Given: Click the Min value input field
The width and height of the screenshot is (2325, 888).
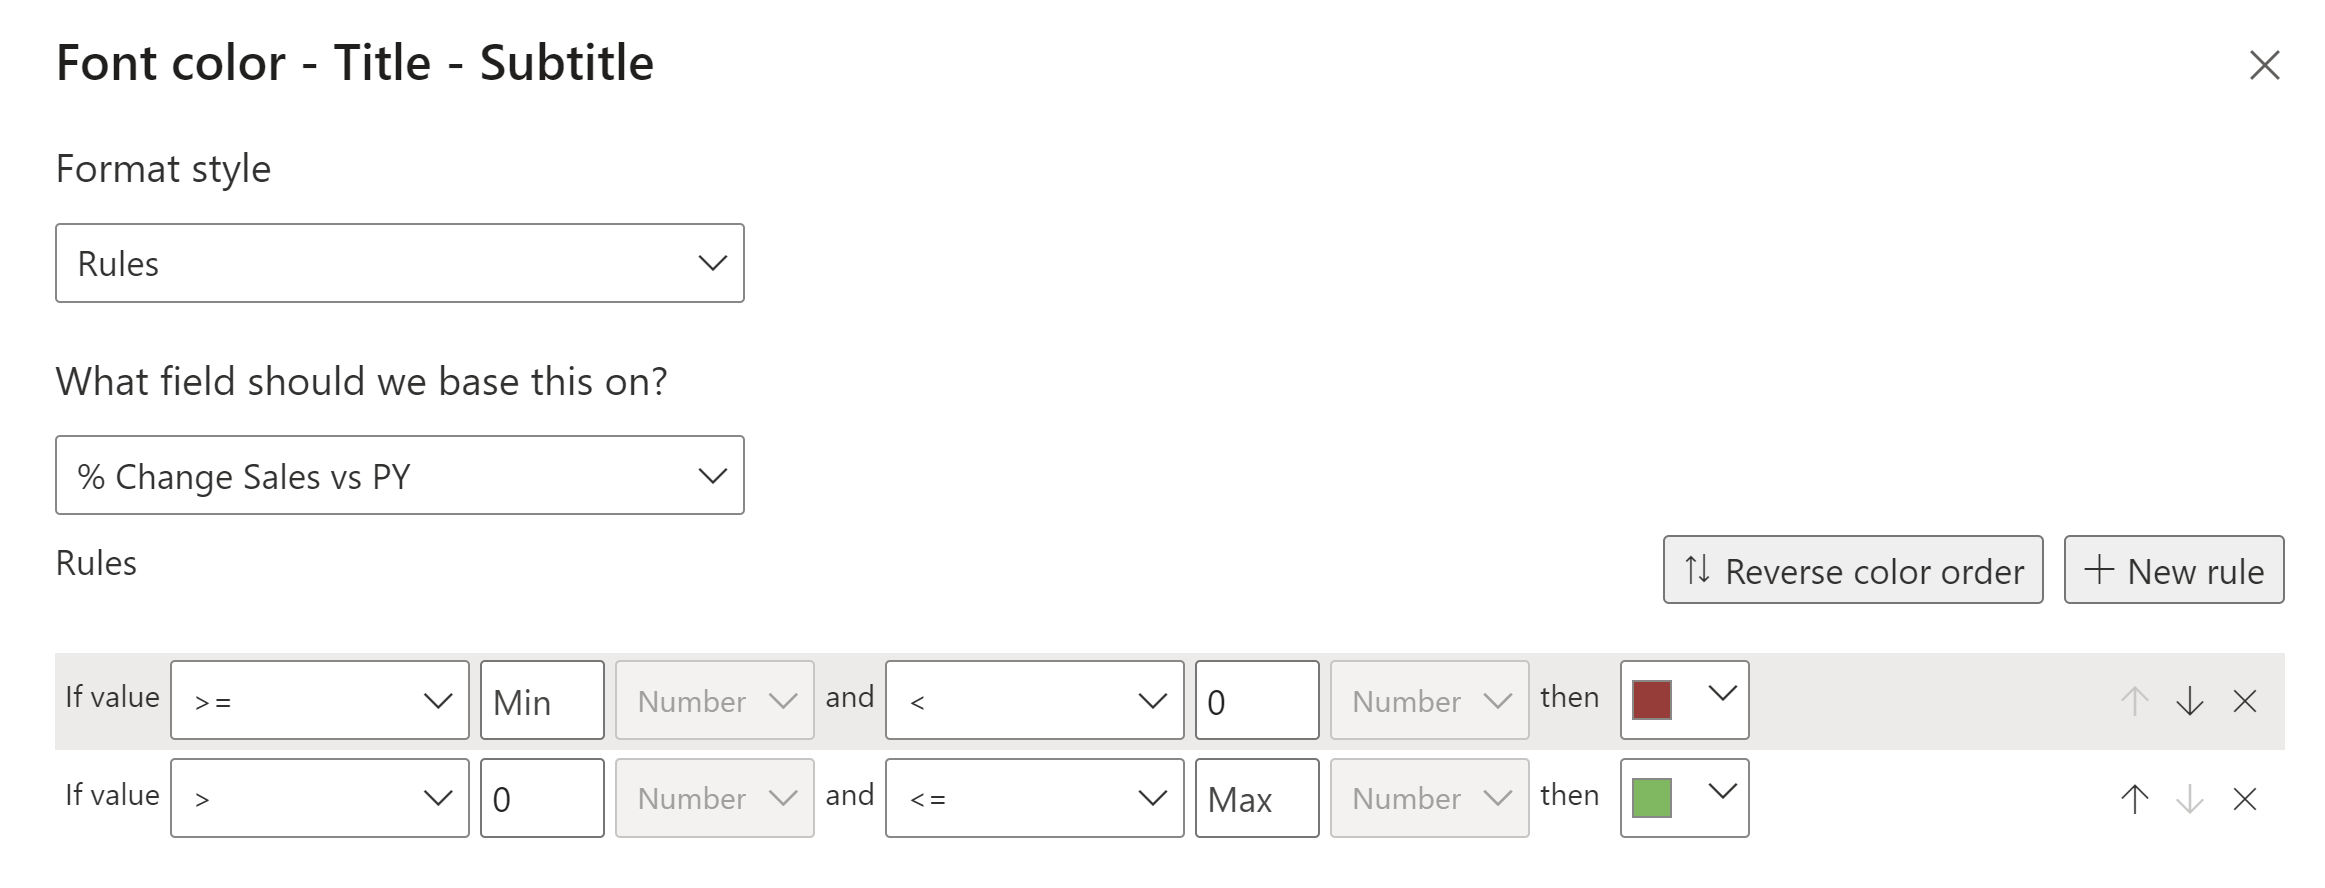Looking at the screenshot, I should pyautogui.click(x=541, y=700).
